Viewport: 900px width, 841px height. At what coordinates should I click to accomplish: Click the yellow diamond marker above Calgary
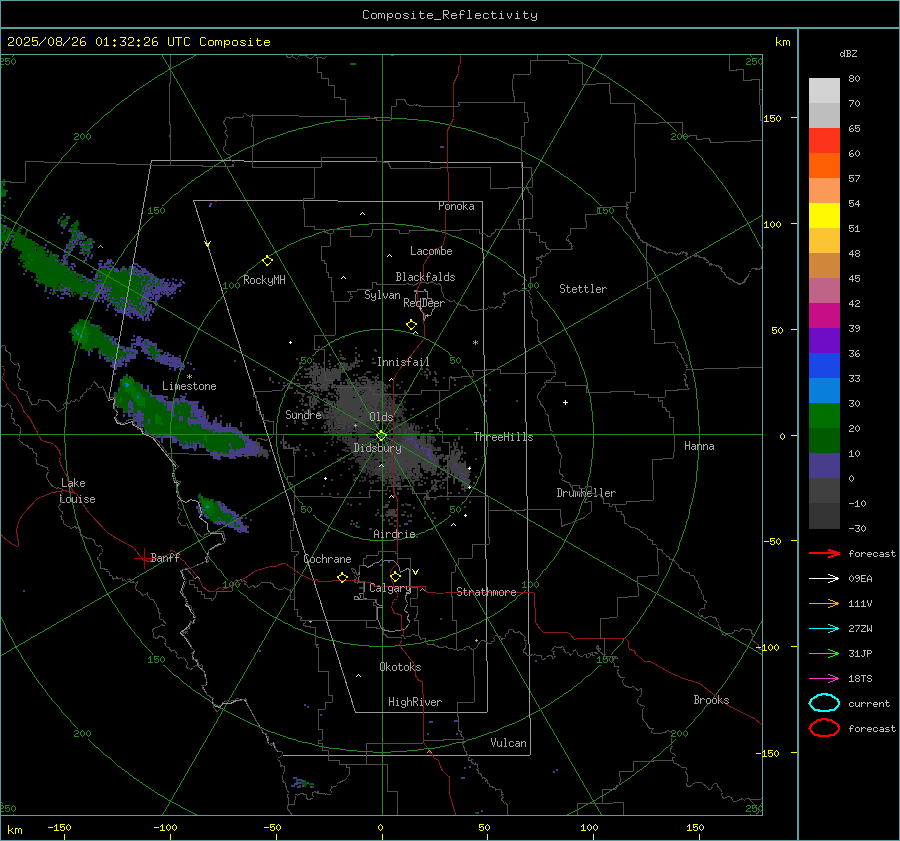click(x=395, y=576)
